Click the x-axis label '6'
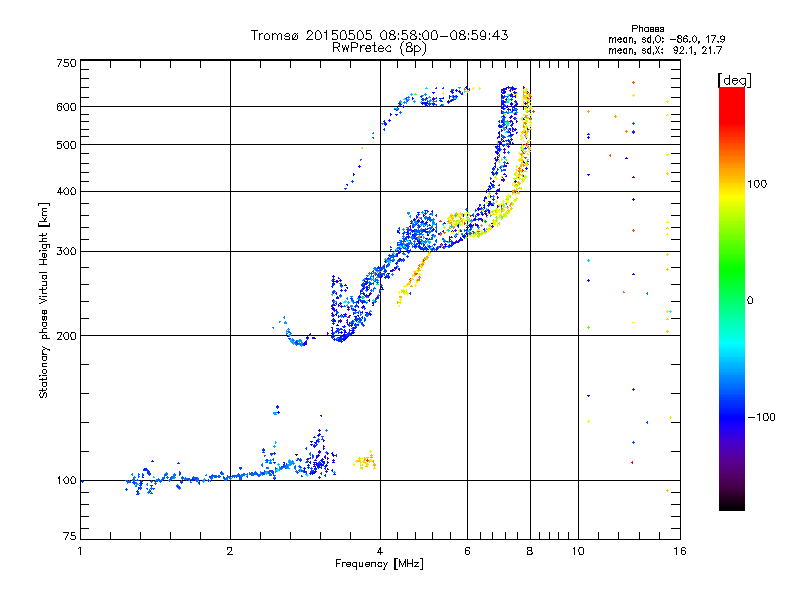The image size is (800, 600). 467,551
